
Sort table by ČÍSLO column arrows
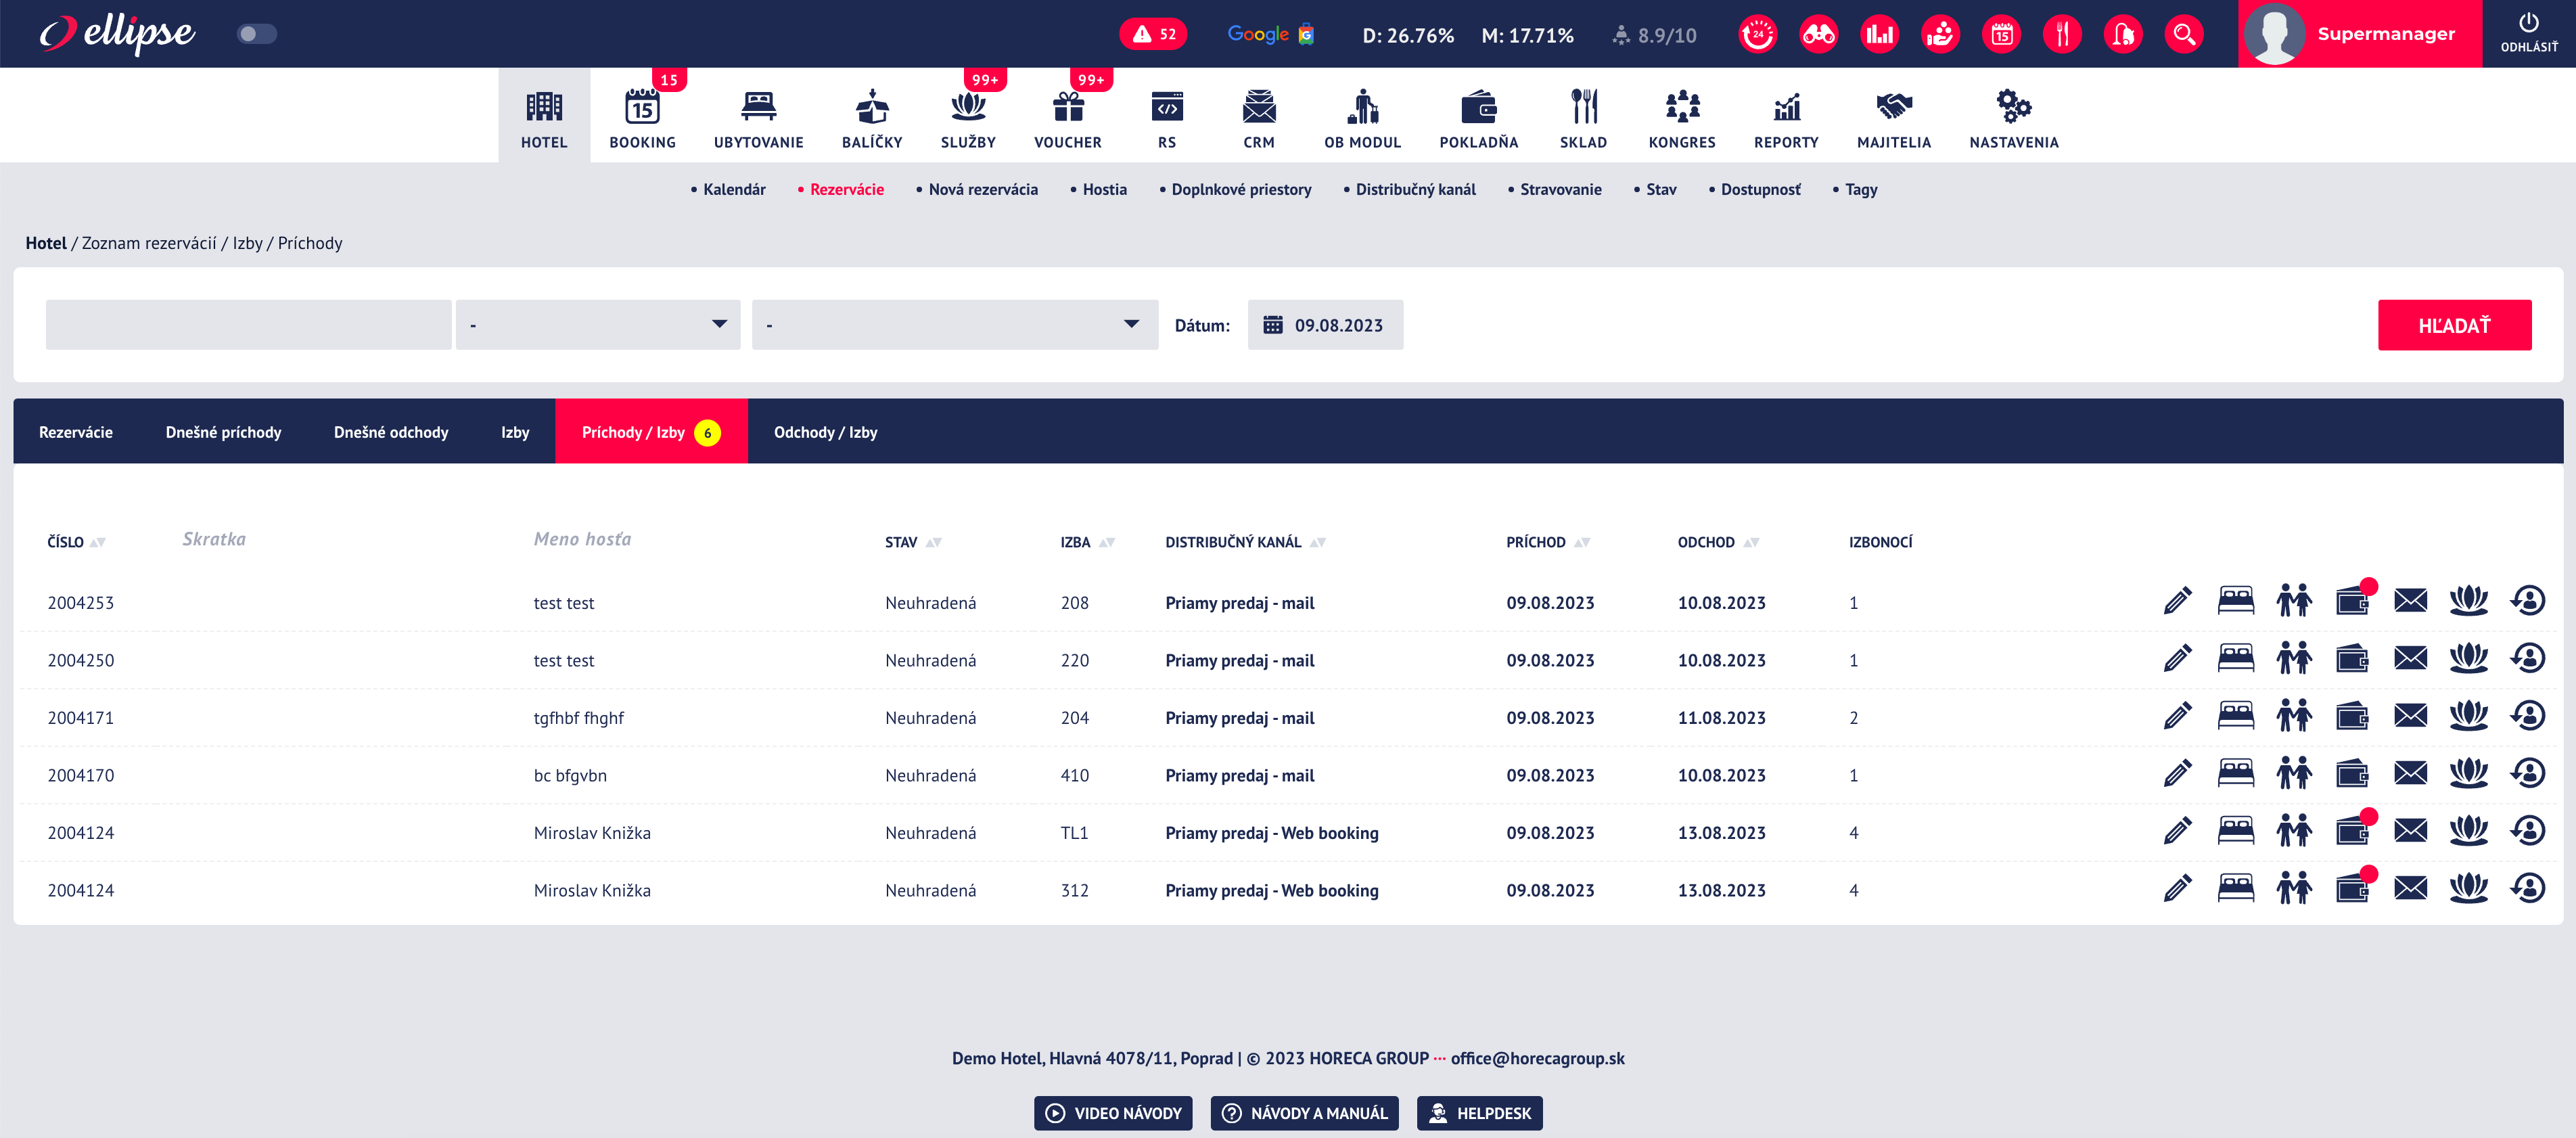[97, 543]
